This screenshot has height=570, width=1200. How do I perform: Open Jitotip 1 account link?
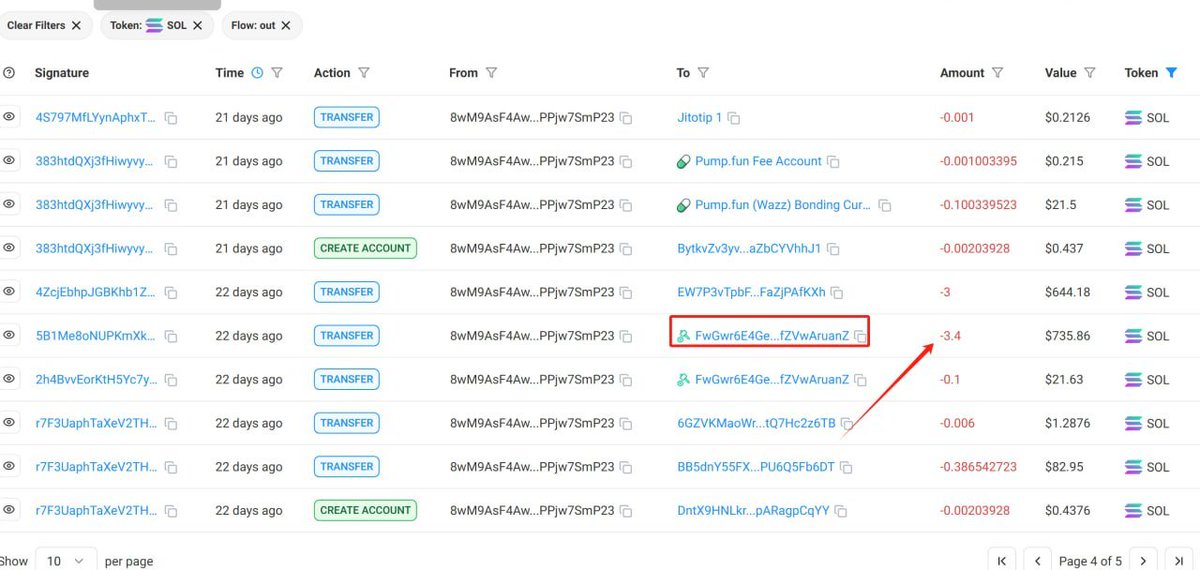(x=699, y=118)
